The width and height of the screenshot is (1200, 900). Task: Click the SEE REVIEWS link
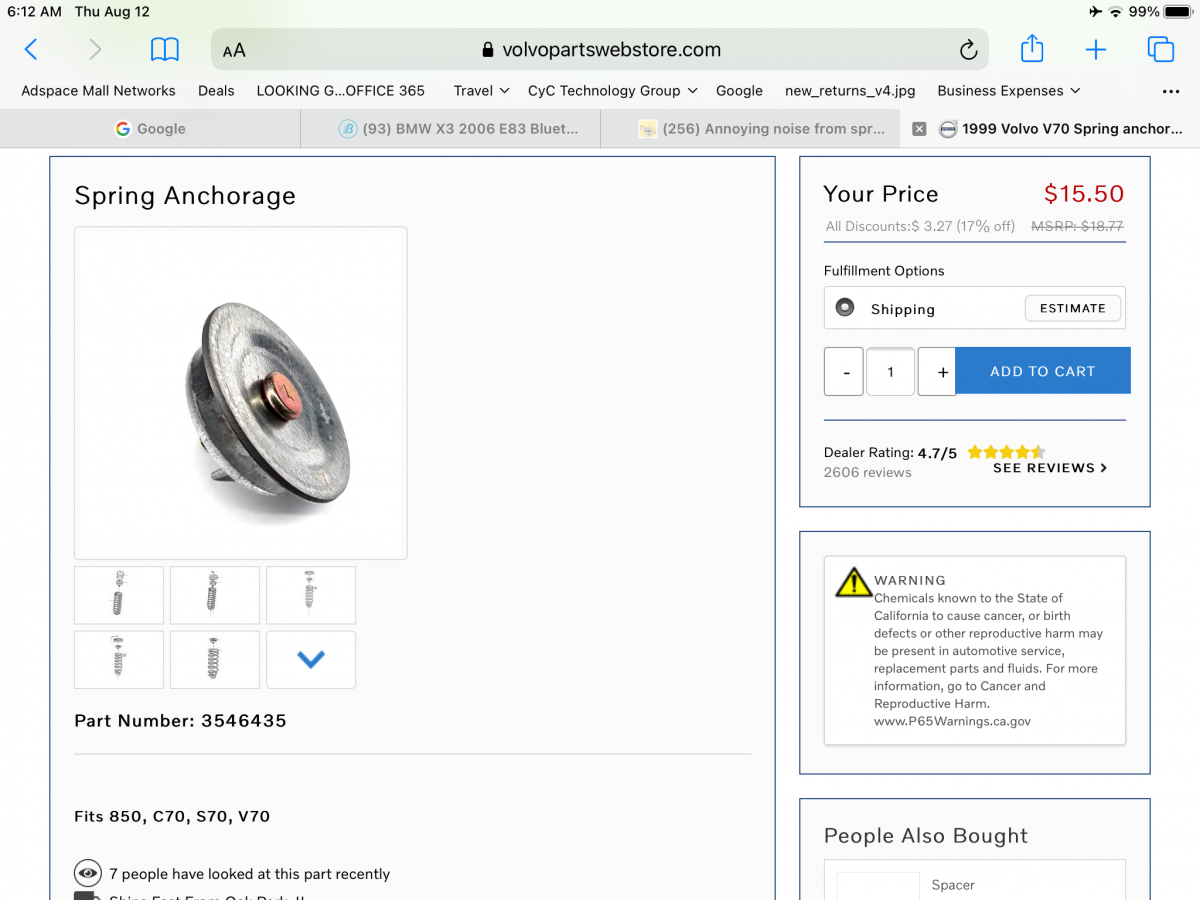[1050, 468]
